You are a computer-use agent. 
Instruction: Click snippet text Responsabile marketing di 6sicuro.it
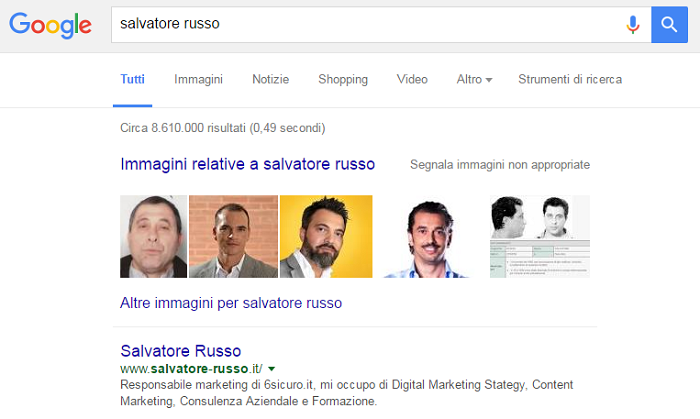click(x=217, y=385)
